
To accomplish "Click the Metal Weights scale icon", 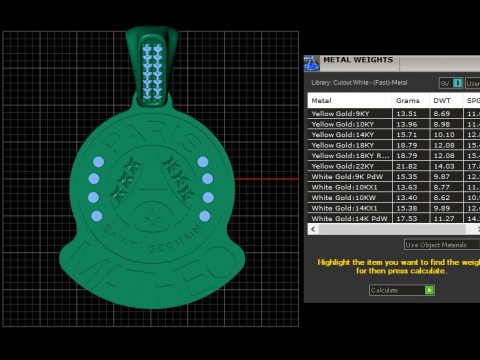I will click(x=312, y=63).
